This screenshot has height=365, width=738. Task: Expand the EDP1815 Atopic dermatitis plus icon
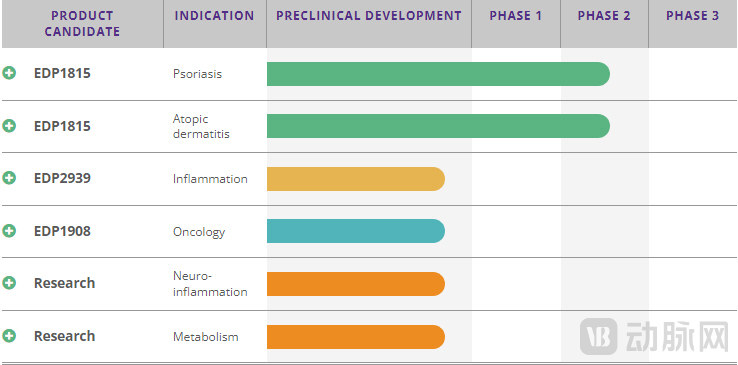9,126
